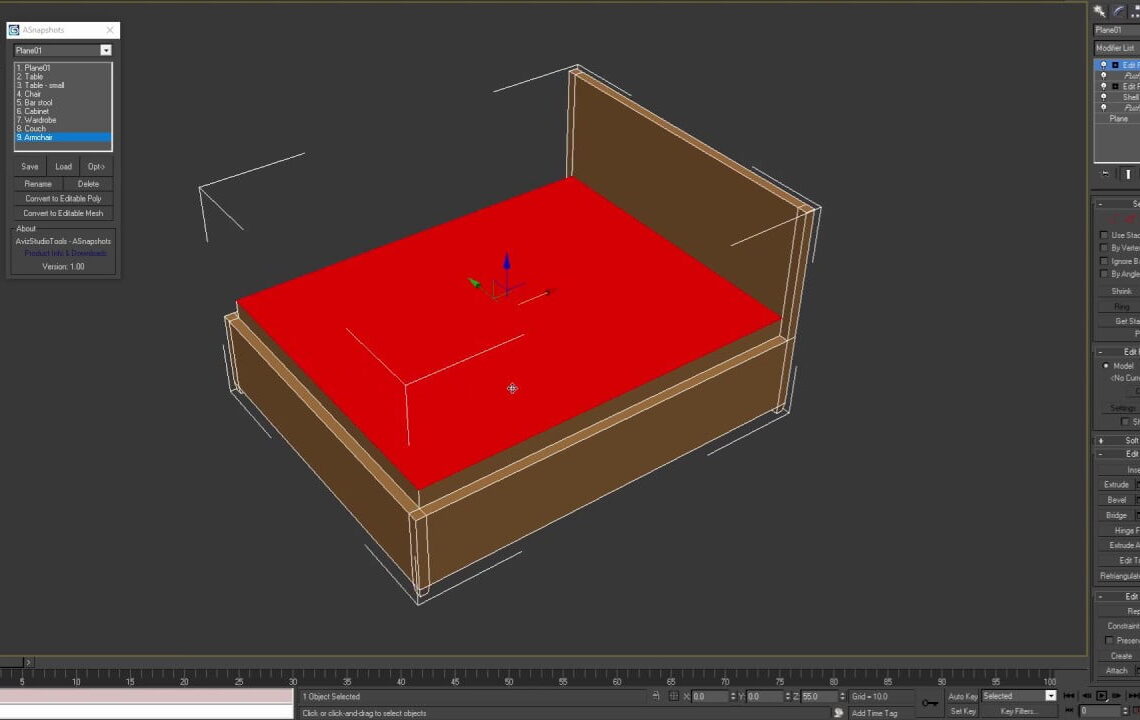Open the Create command panel tab
This screenshot has height=720, width=1140.
[1100, 11]
